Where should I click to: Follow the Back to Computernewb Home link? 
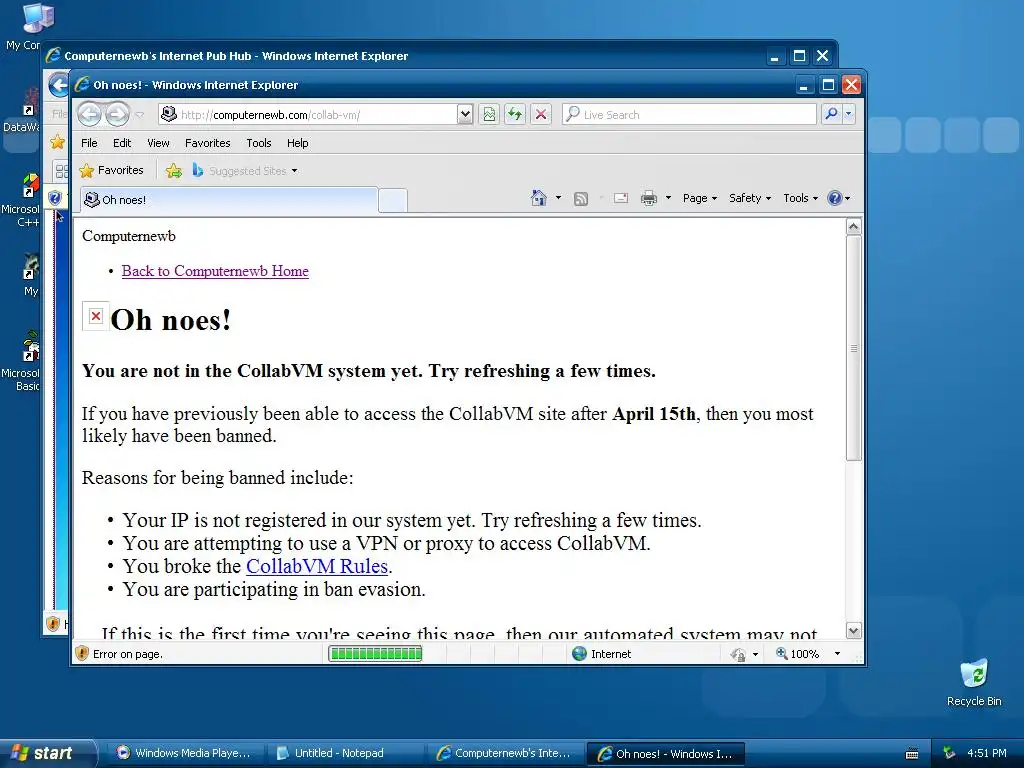(215, 271)
